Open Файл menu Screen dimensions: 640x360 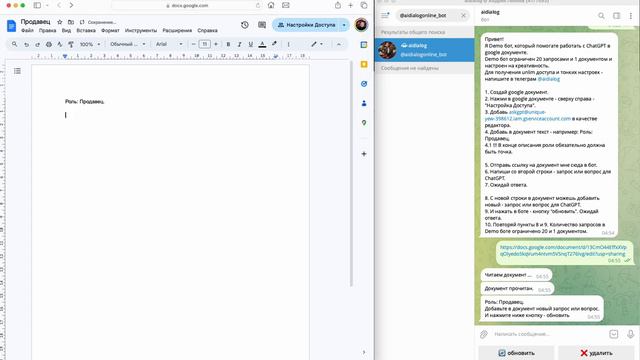27,31
